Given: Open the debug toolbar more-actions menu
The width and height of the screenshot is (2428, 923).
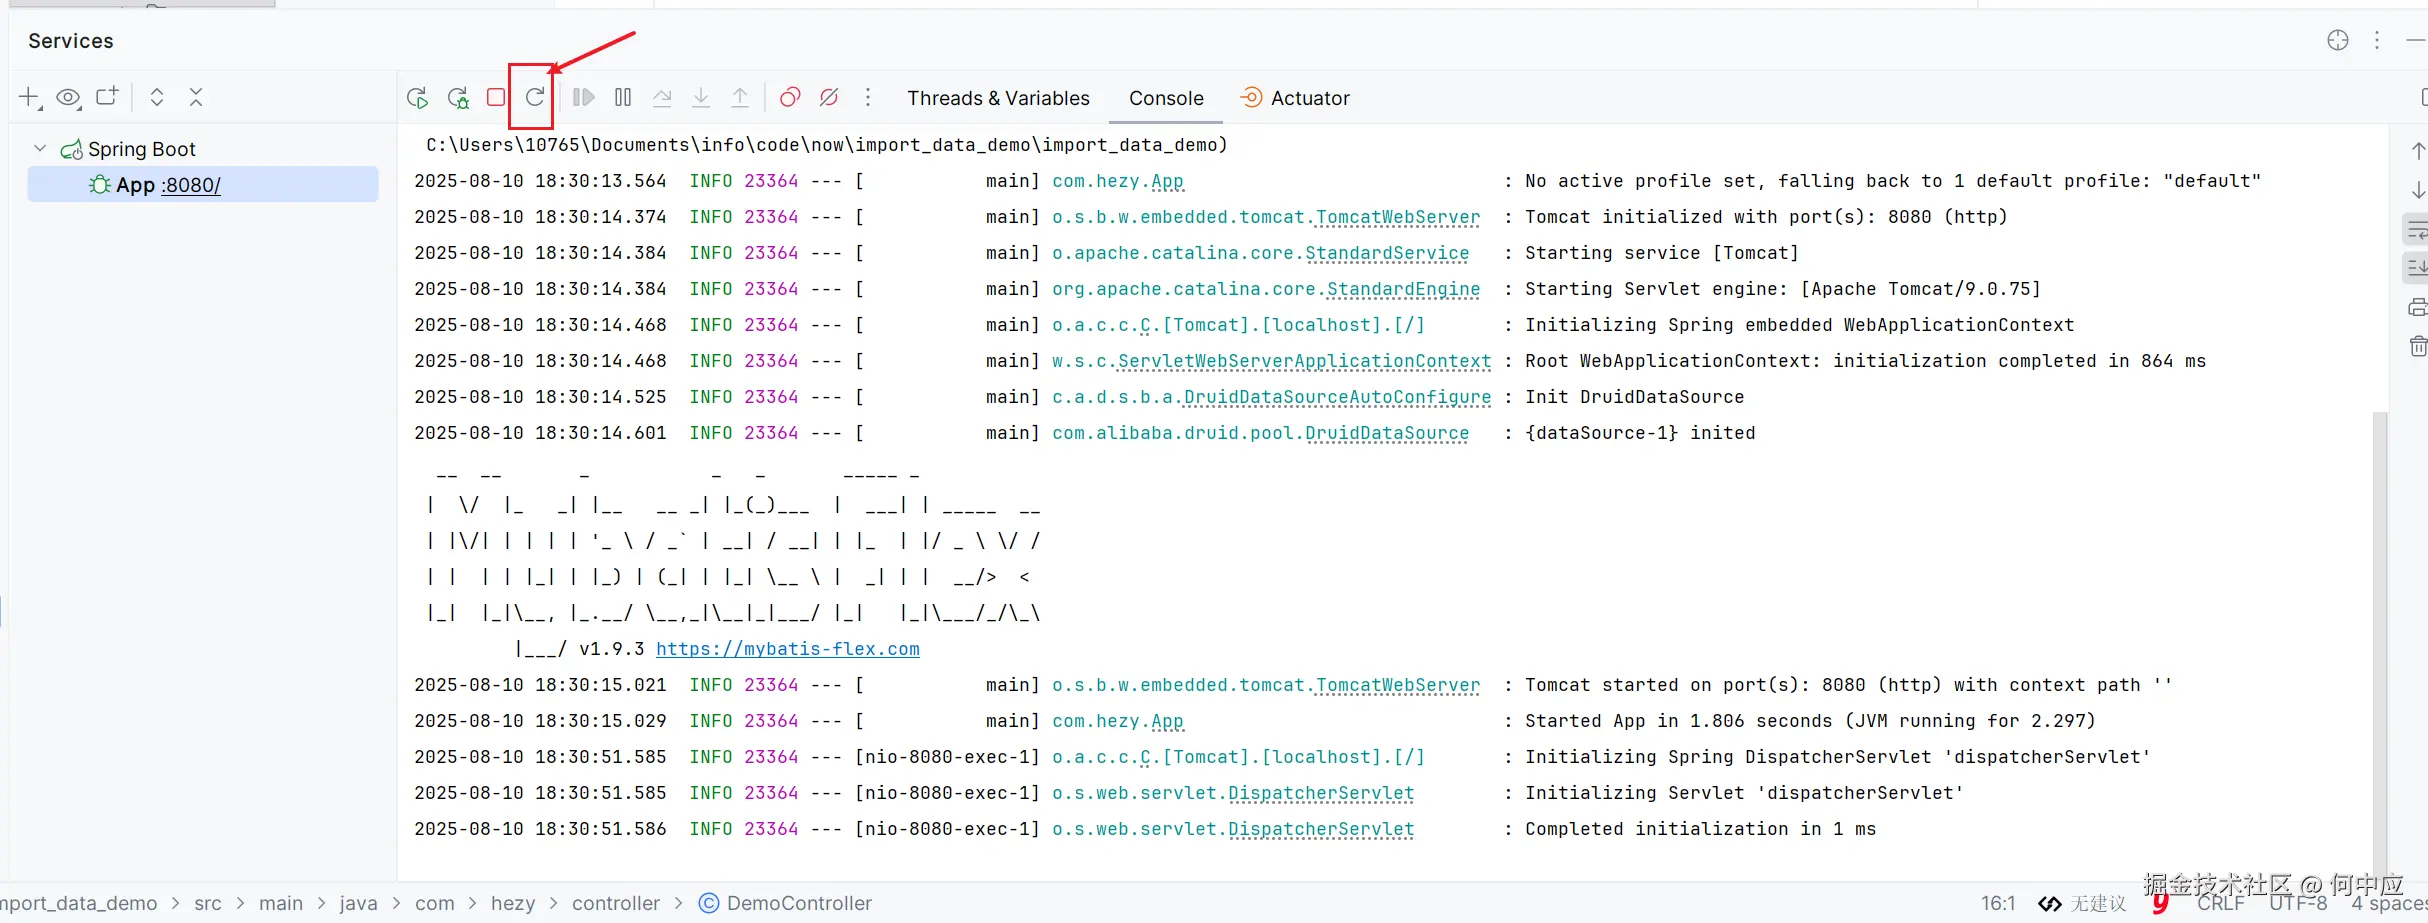Looking at the screenshot, I should coord(868,97).
